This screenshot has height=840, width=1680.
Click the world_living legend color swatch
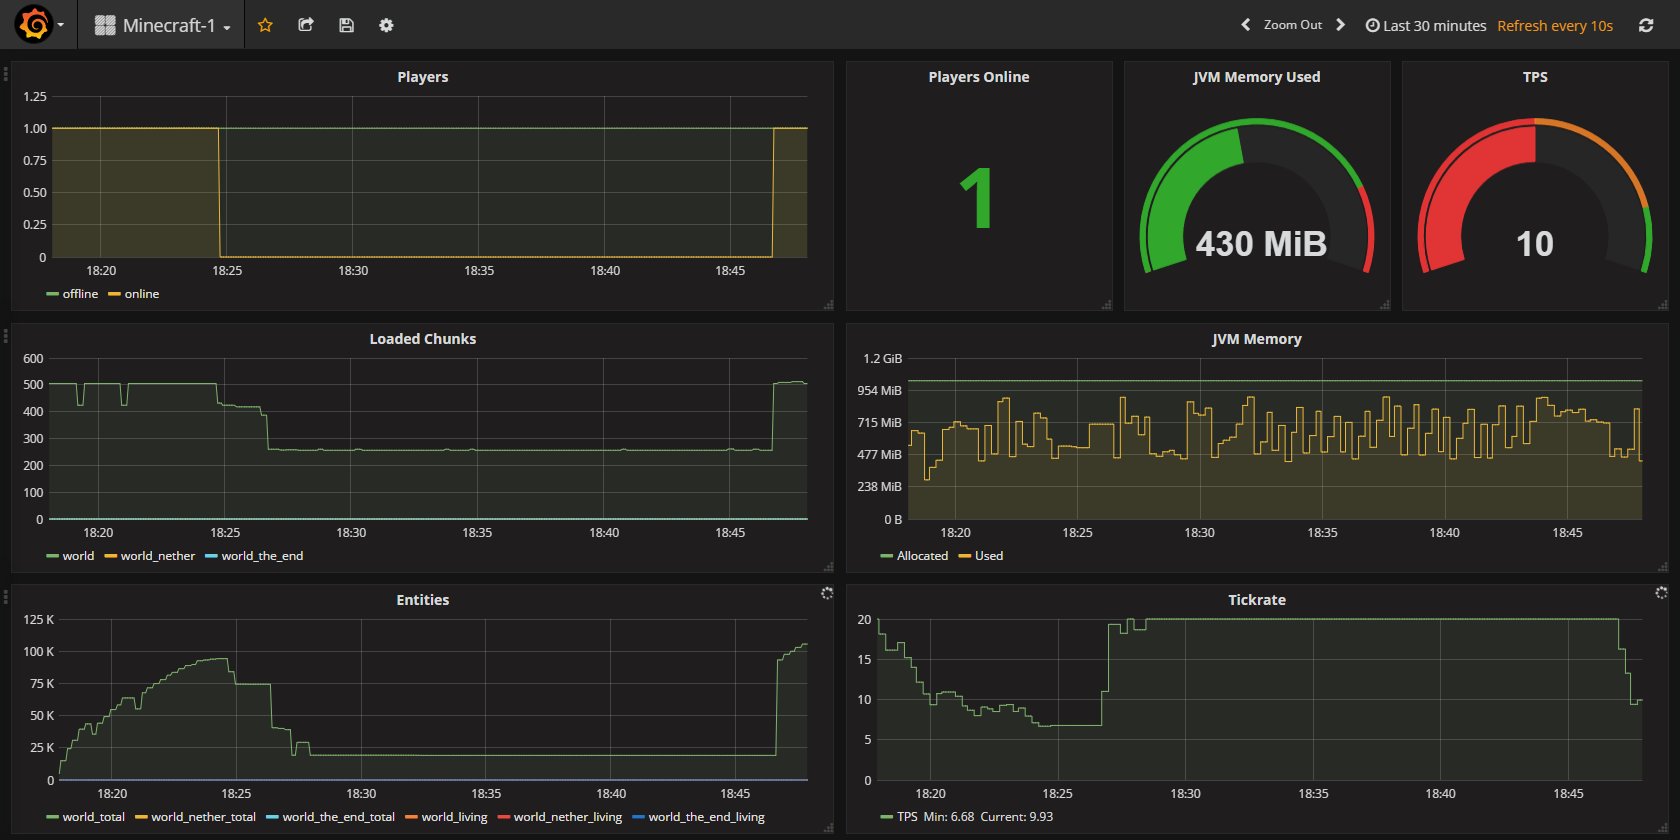[411, 818]
